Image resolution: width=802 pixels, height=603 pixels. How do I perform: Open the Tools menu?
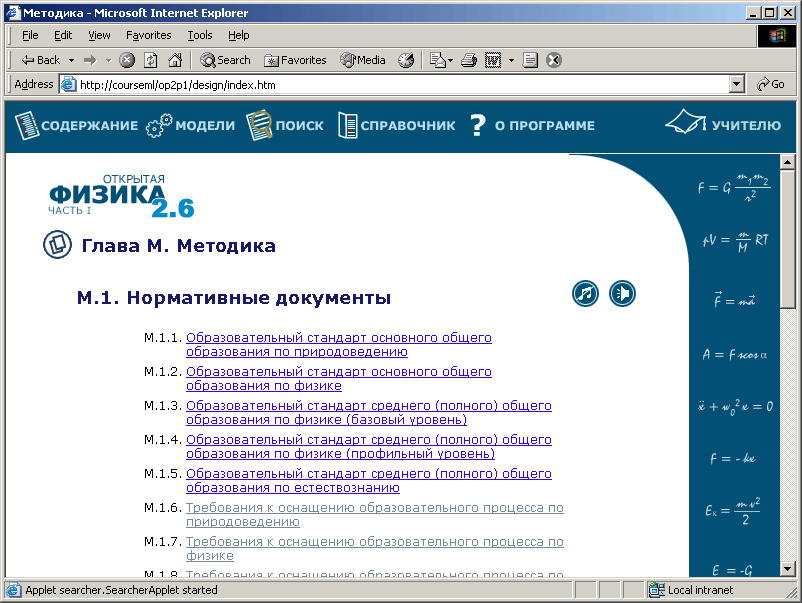point(200,35)
